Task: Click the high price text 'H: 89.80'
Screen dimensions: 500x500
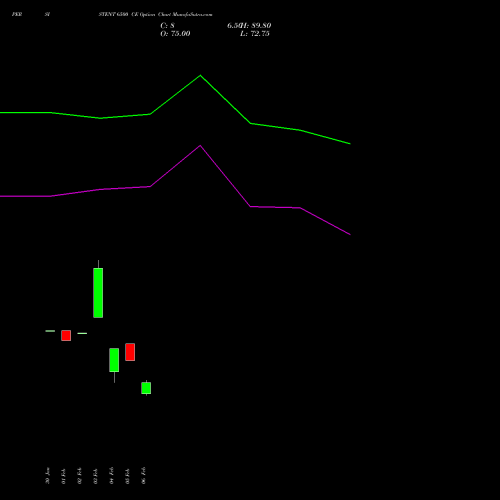Action: (256, 26)
